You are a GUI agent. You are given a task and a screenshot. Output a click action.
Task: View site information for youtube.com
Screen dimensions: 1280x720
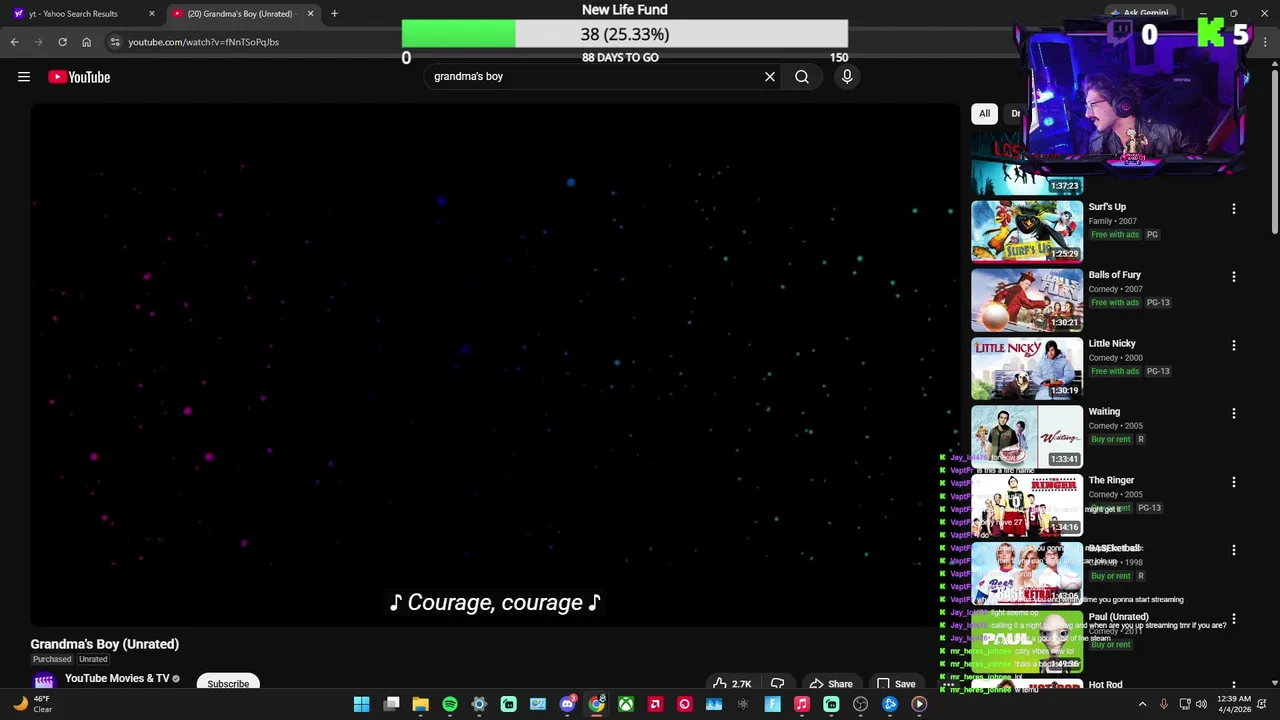coord(115,42)
